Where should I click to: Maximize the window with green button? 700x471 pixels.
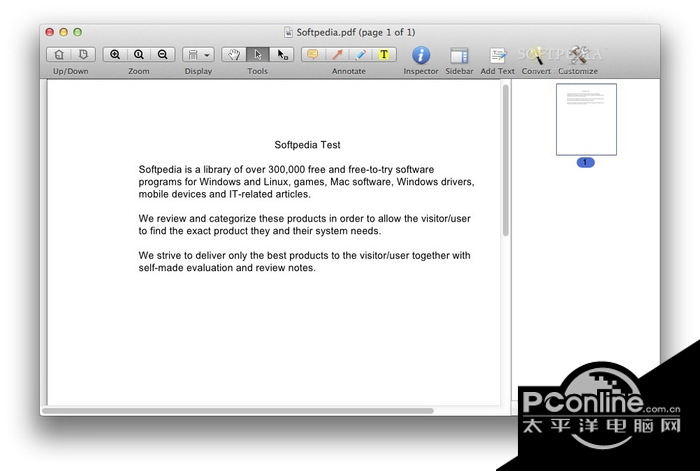(x=77, y=32)
